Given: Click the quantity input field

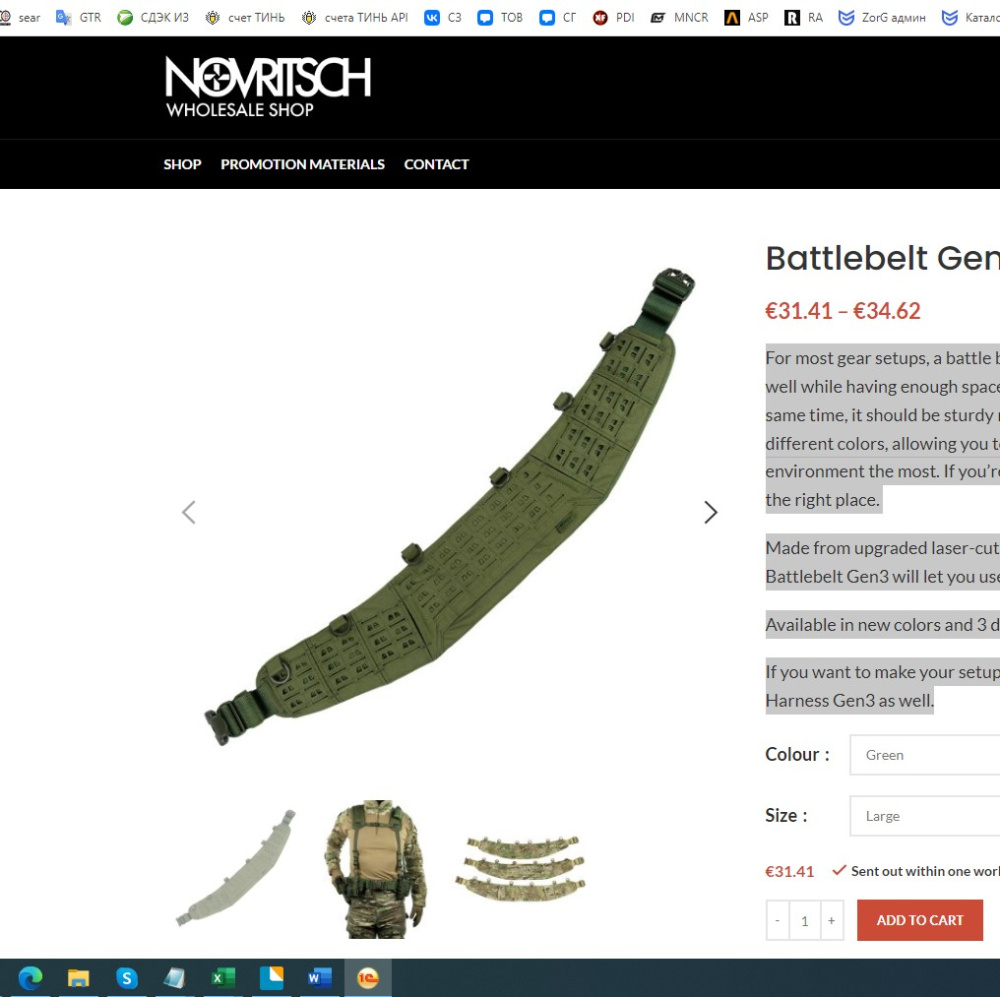Looking at the screenshot, I should click(805, 920).
